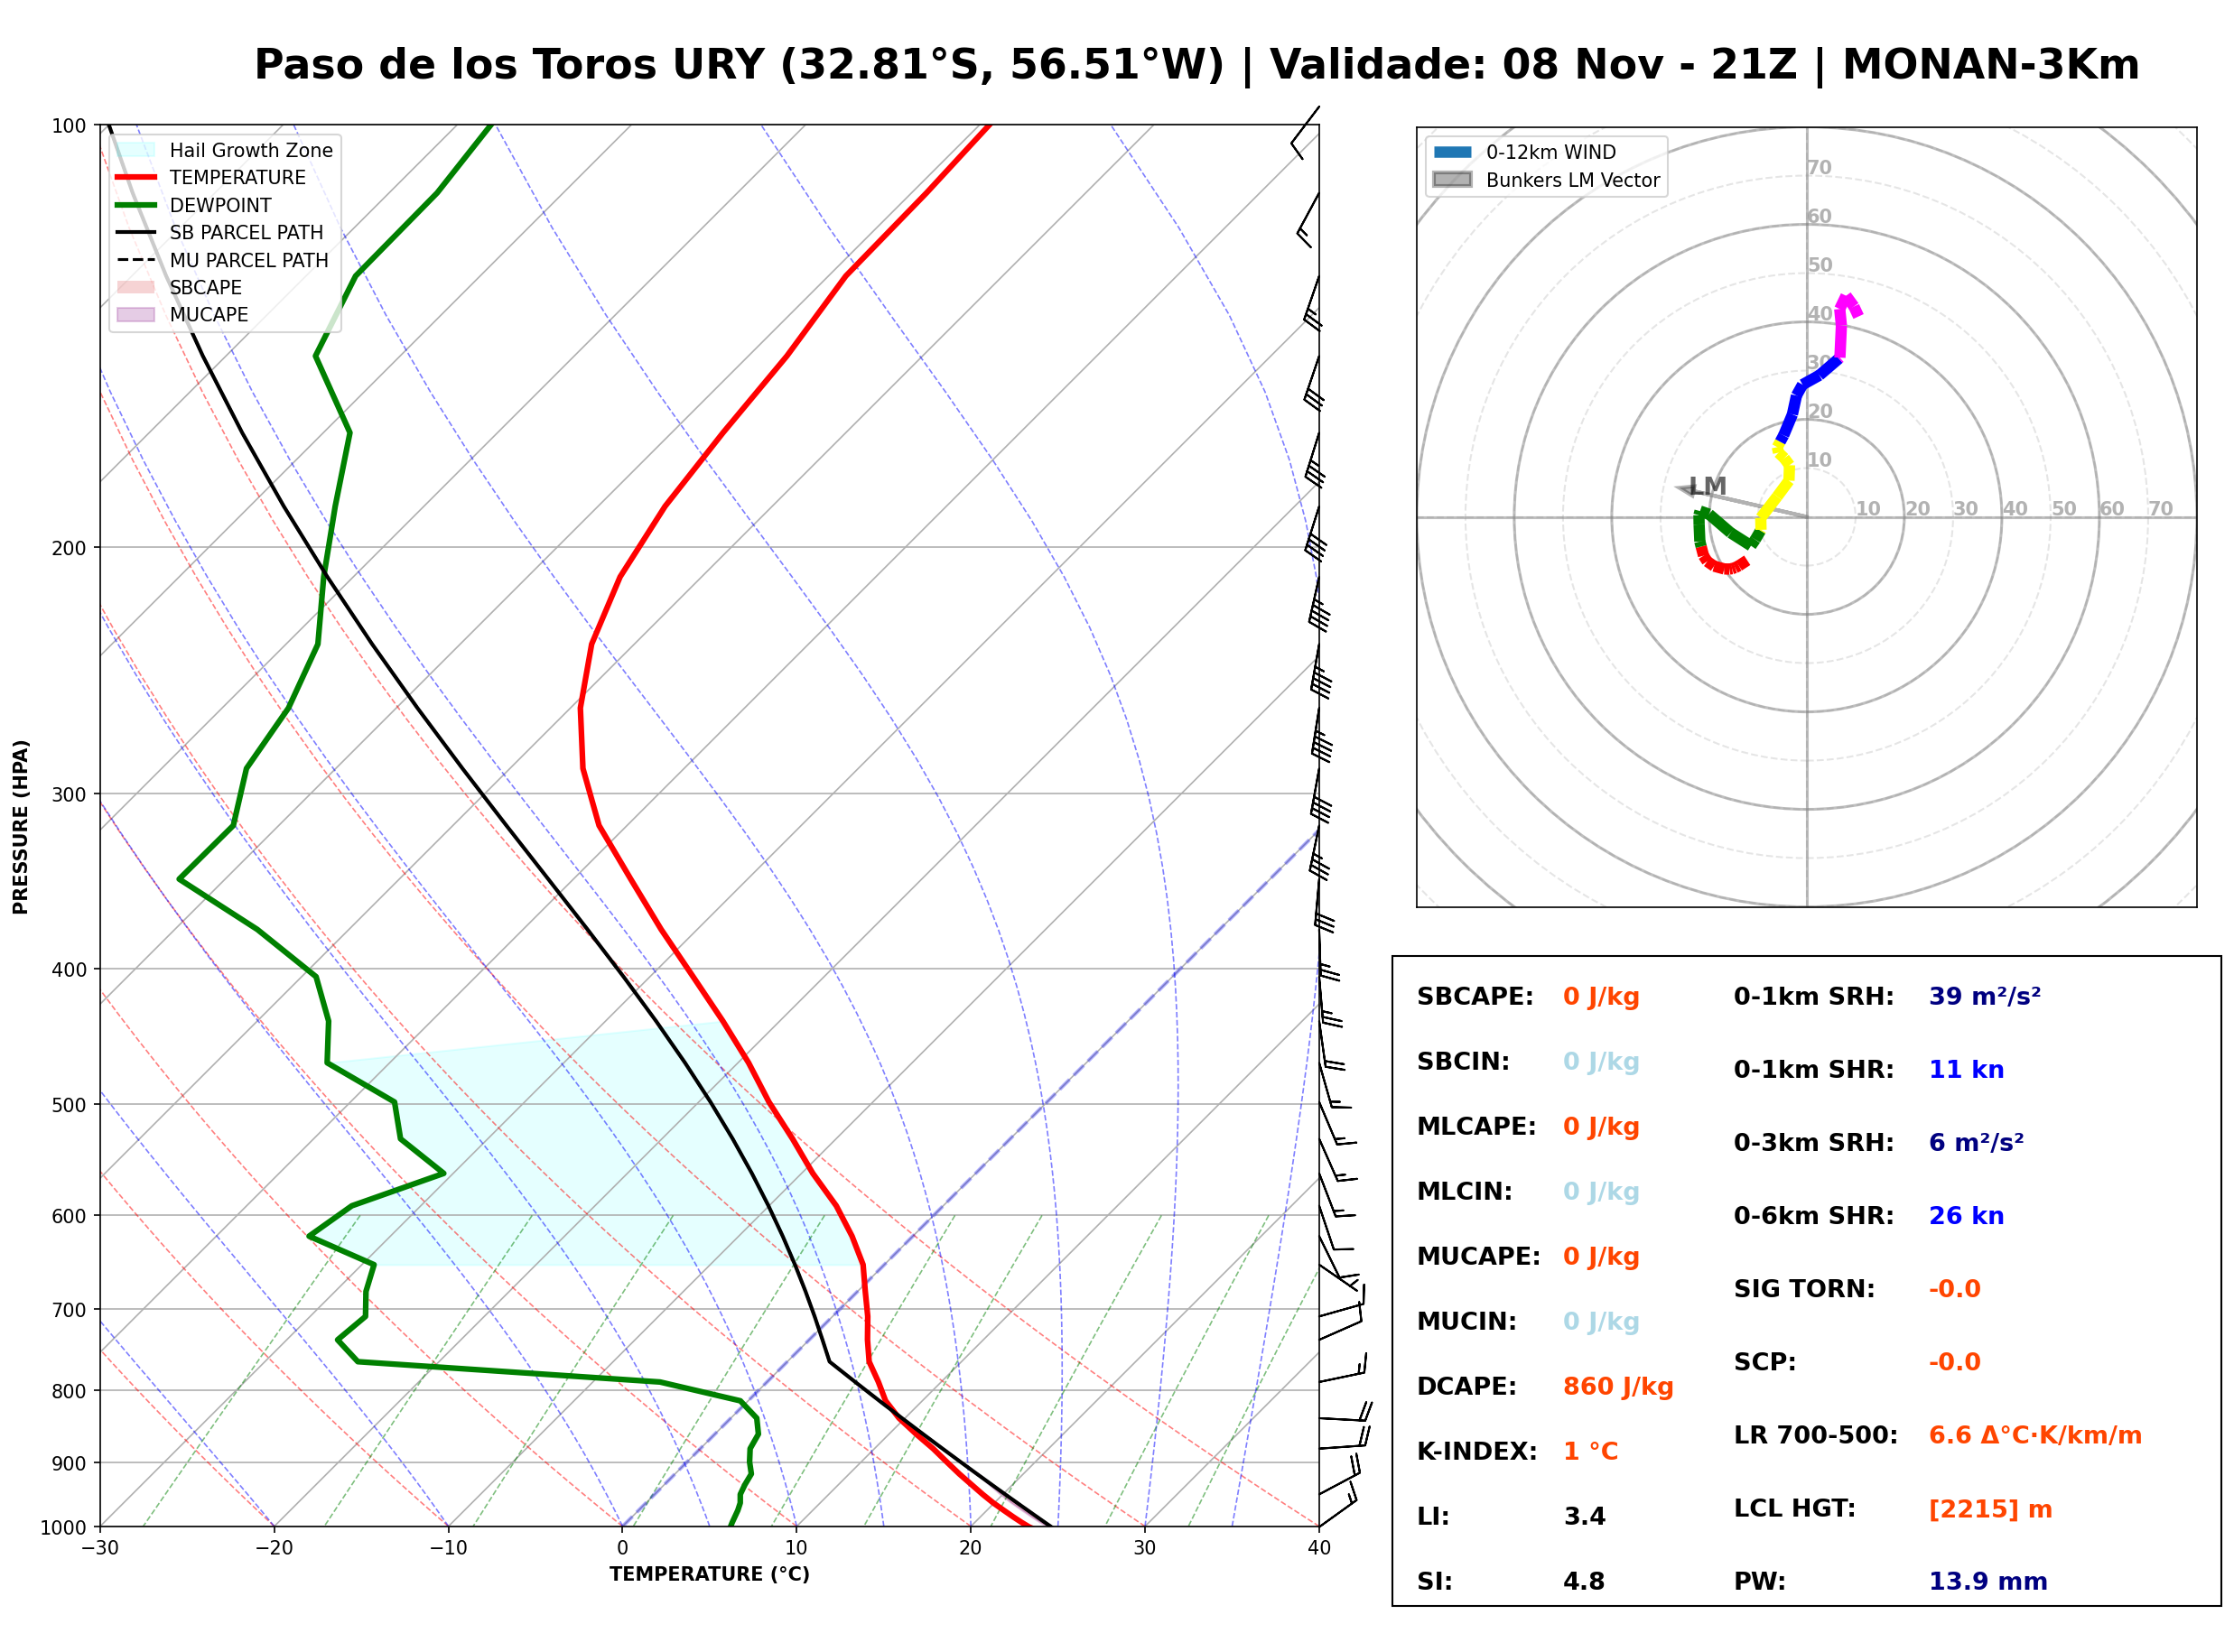Click the 0-12km WIND legend swatch

point(1453,152)
